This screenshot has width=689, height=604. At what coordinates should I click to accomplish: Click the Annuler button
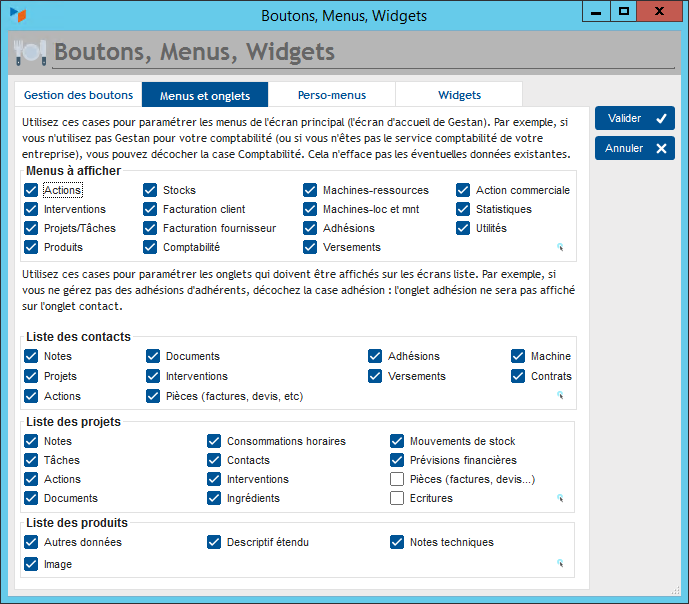tap(635, 148)
